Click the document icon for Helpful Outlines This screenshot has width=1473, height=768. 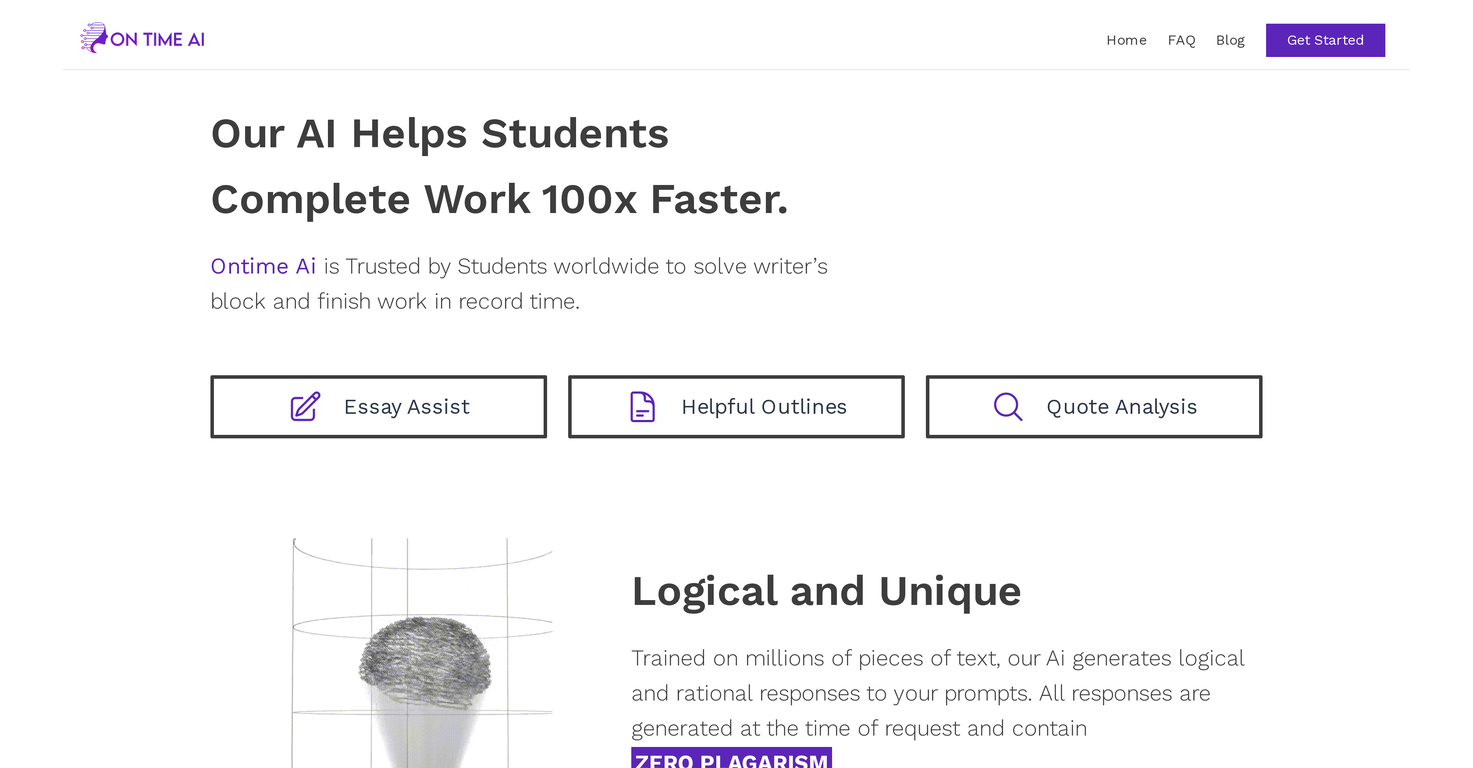(642, 406)
